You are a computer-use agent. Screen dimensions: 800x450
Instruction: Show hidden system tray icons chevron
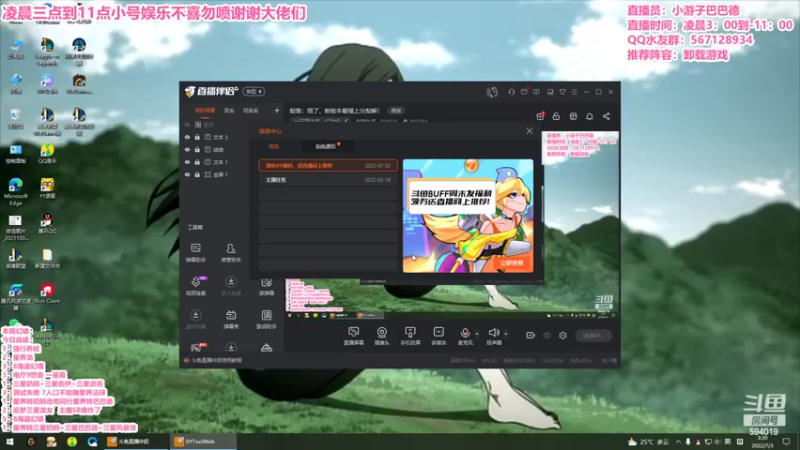678,442
